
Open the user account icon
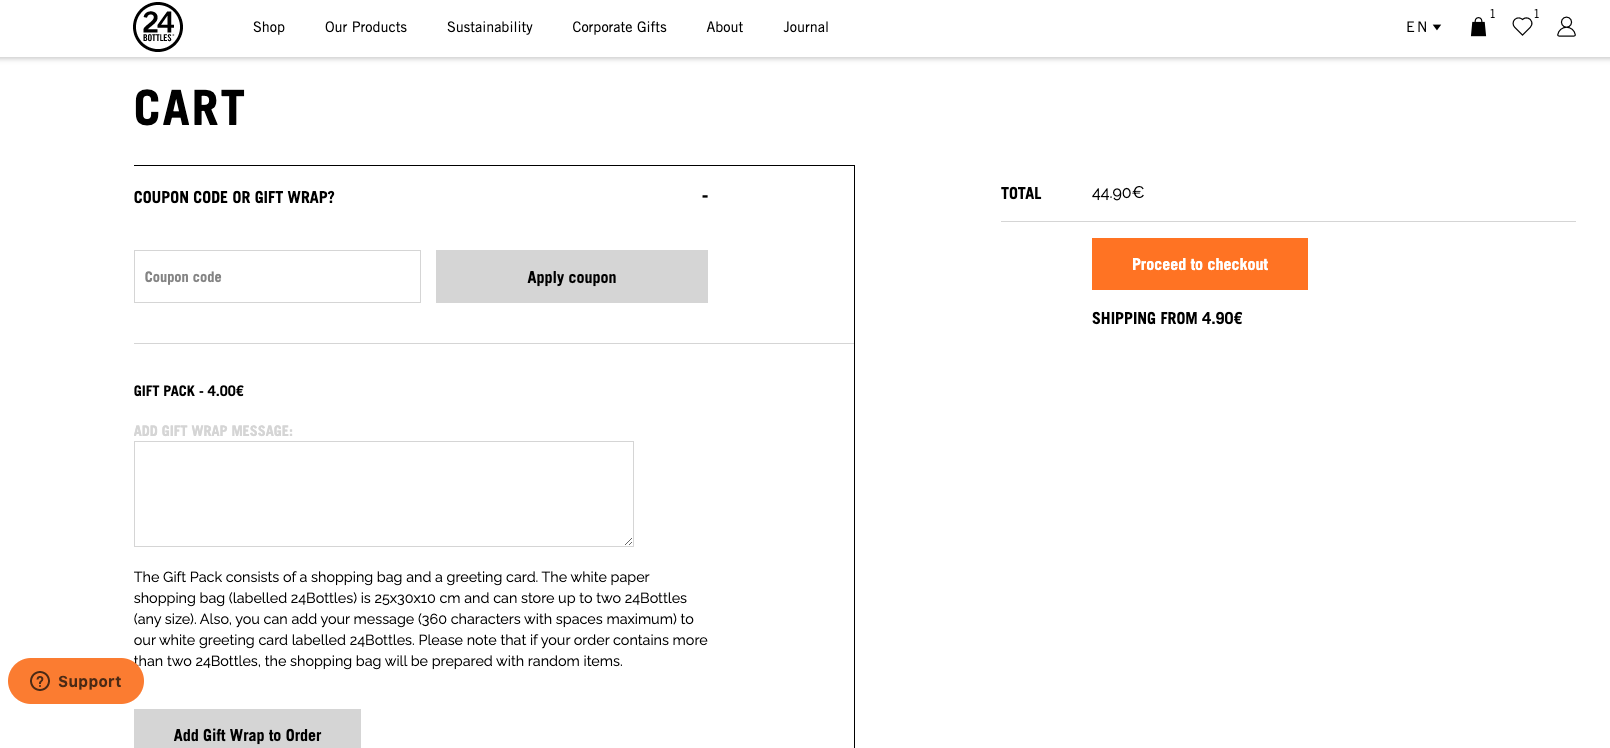(x=1566, y=27)
